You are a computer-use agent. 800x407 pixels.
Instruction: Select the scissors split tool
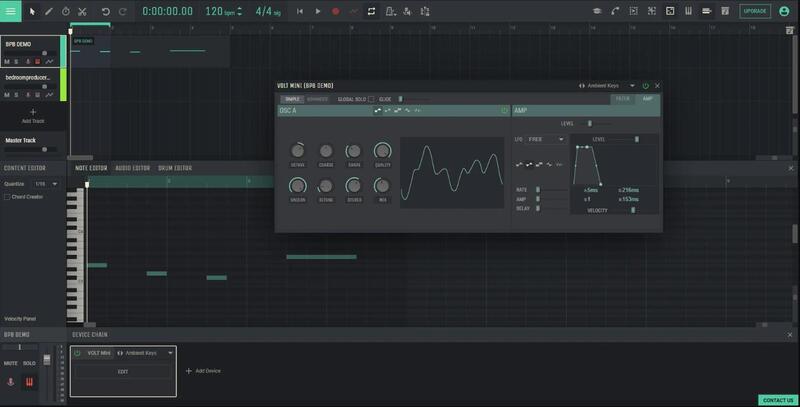(82, 11)
